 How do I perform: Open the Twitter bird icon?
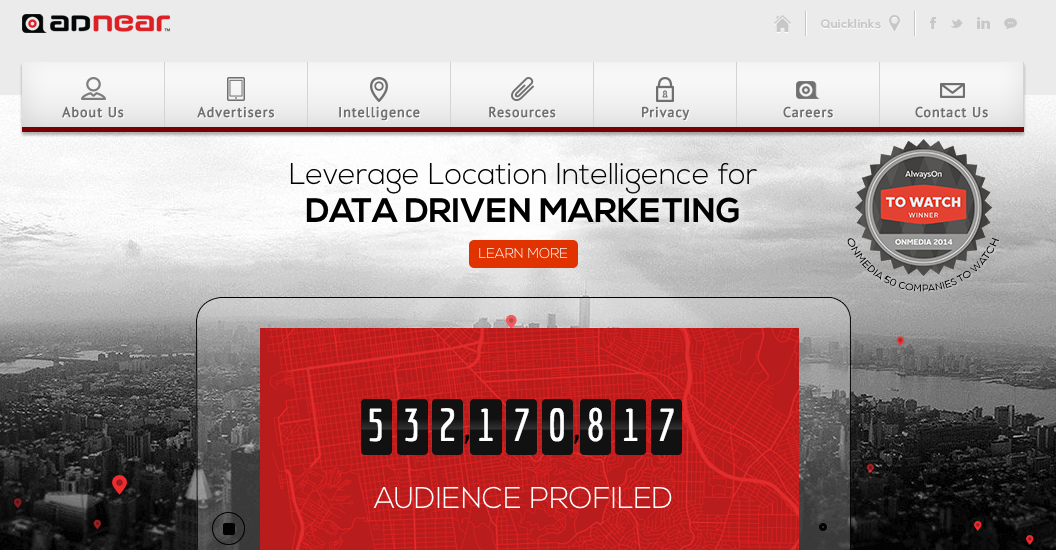957,24
